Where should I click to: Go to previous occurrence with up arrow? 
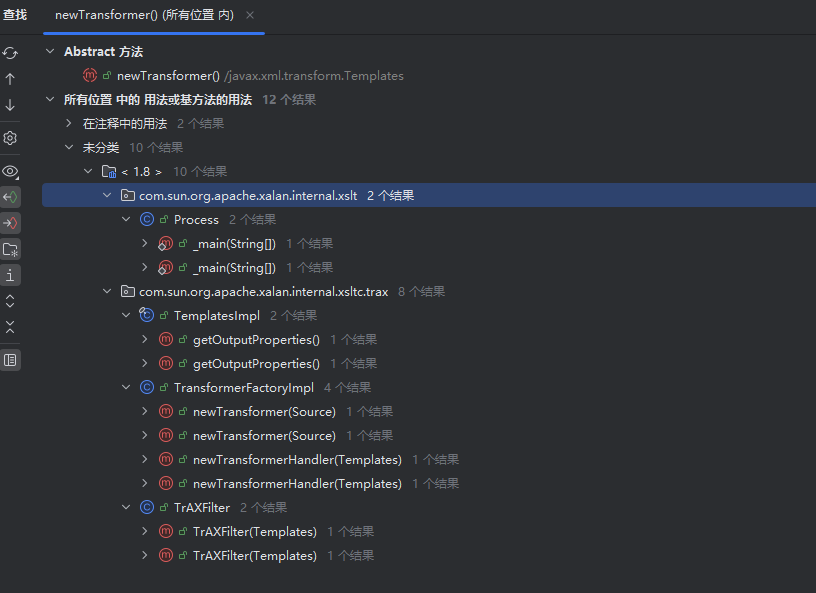click(10, 79)
